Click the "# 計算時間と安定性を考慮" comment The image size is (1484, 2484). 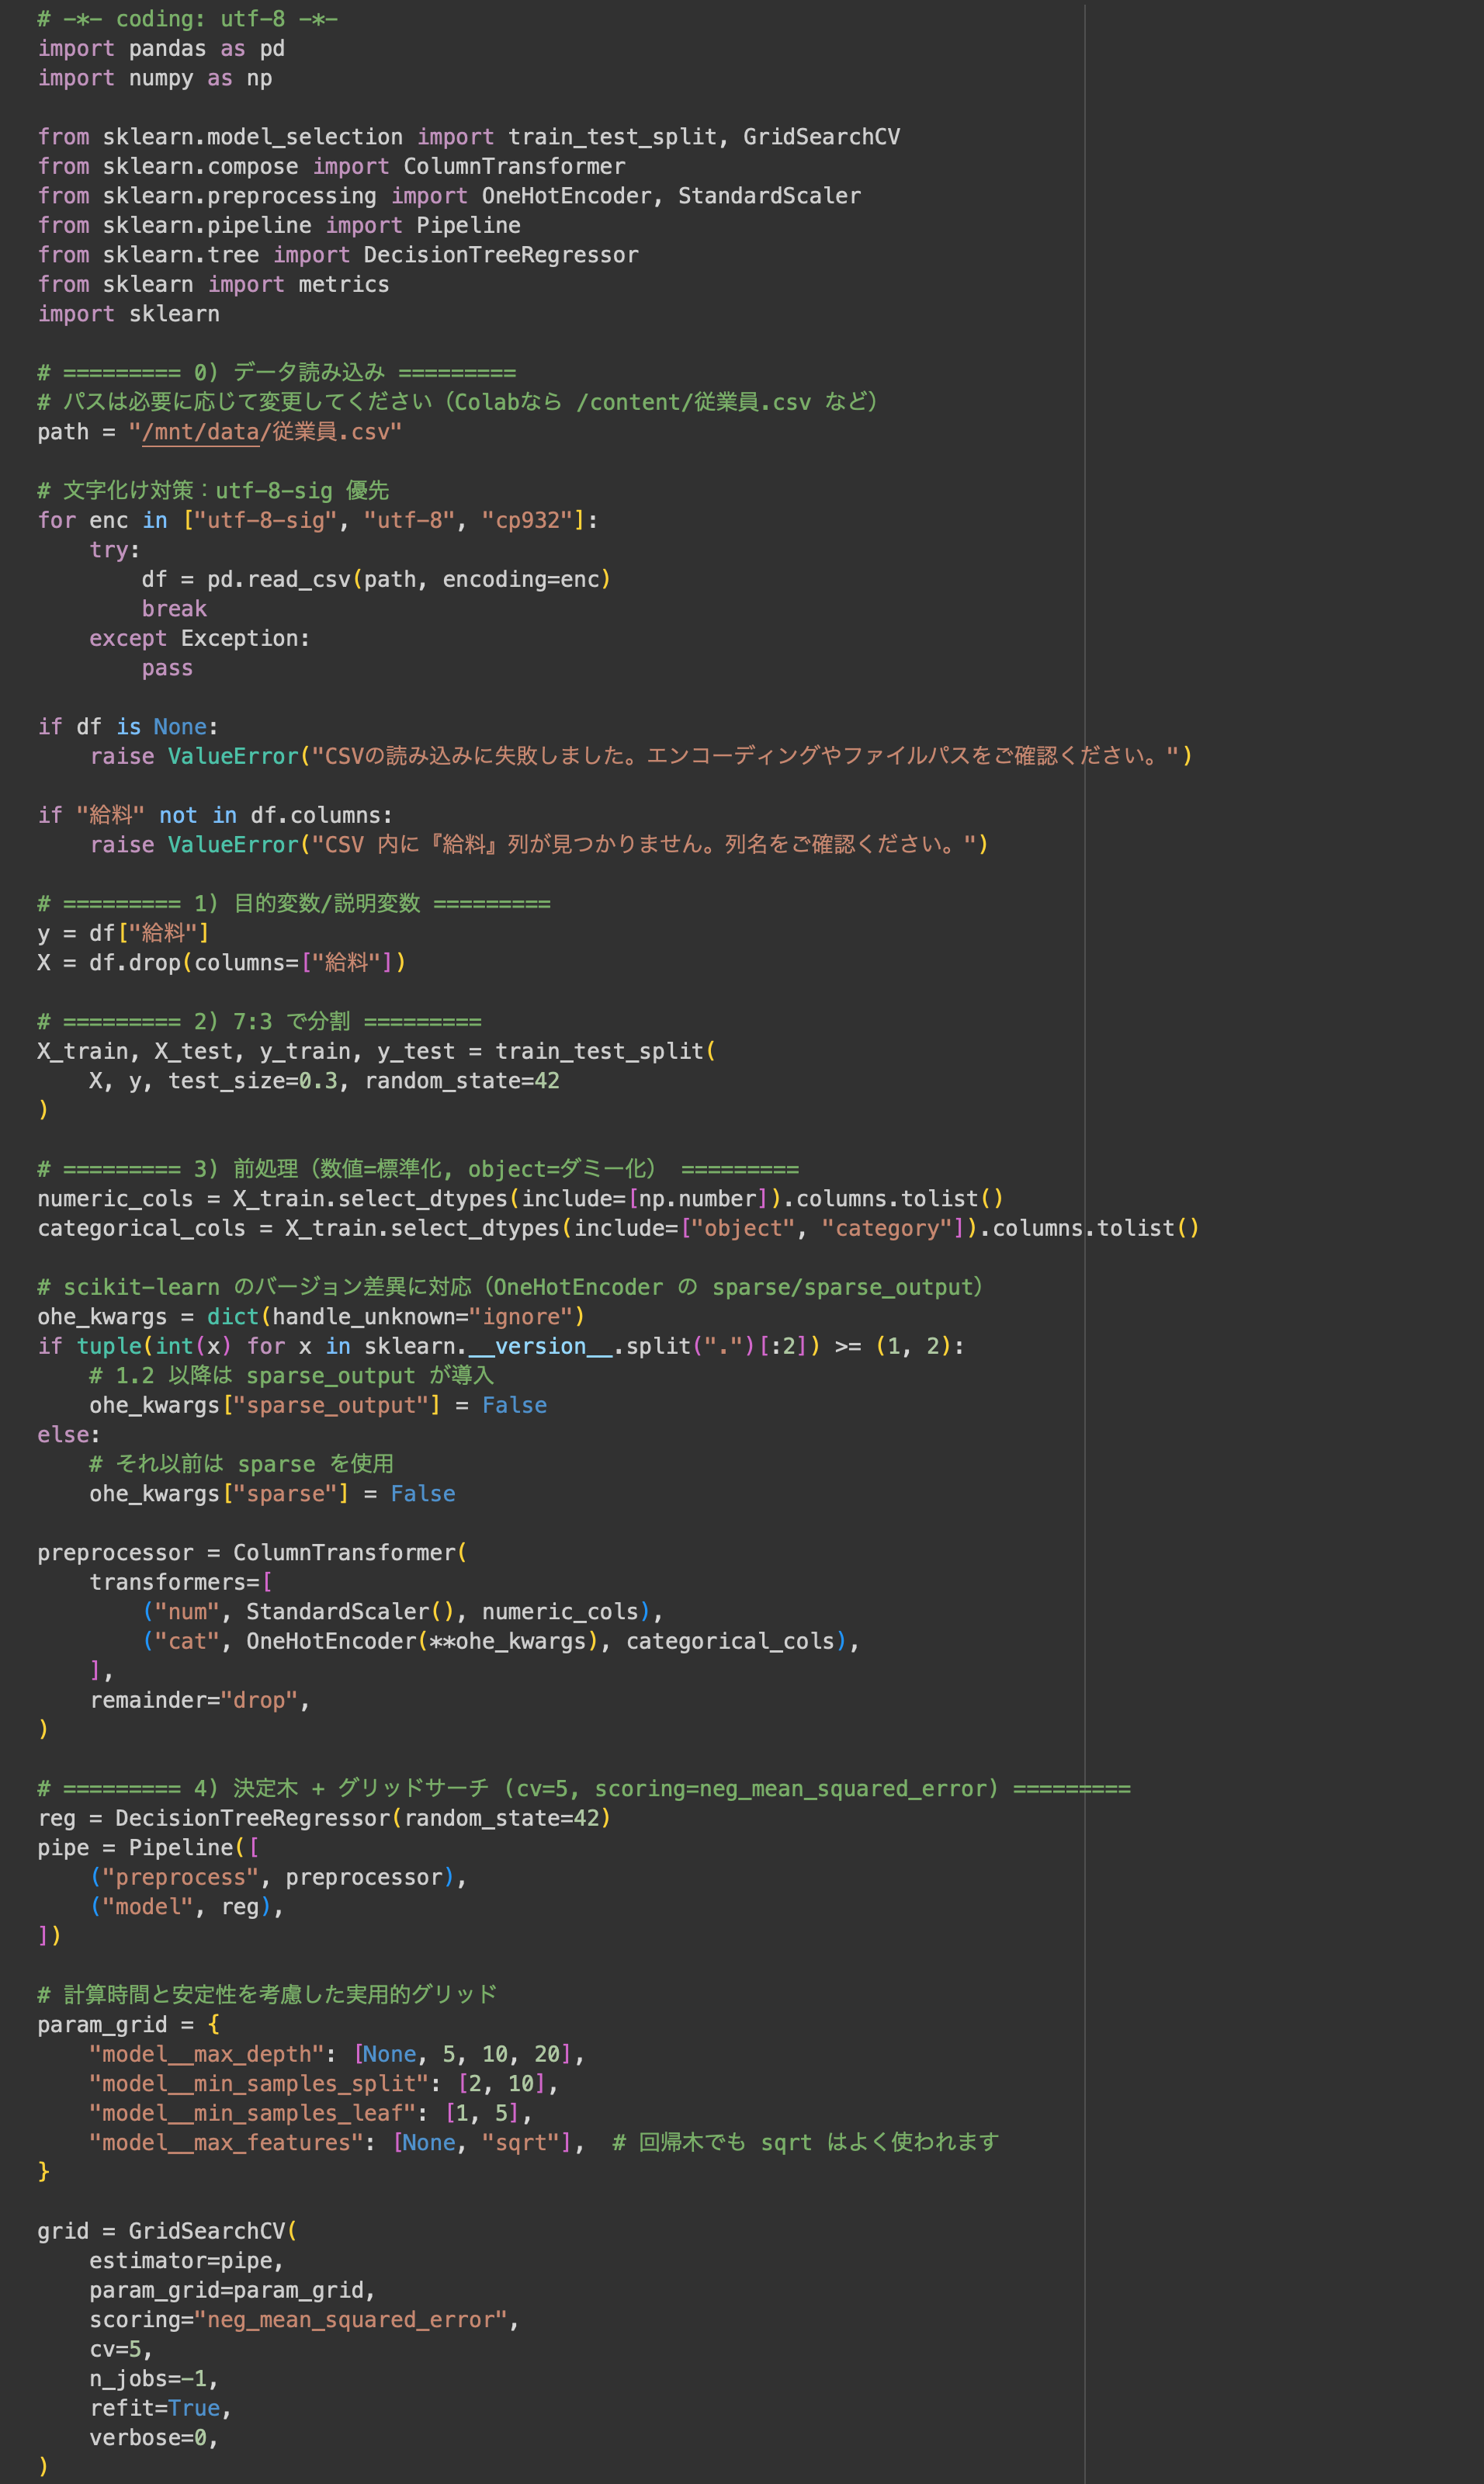click(267, 1995)
